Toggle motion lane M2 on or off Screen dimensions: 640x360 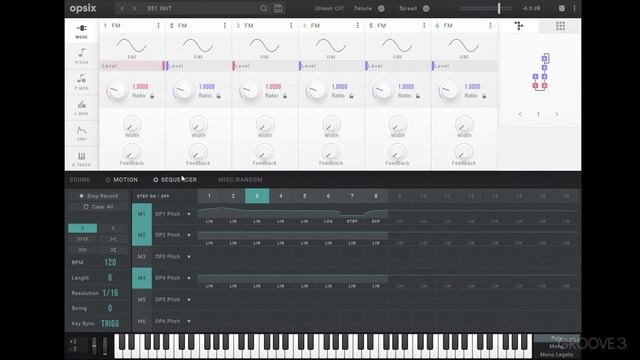142,235
